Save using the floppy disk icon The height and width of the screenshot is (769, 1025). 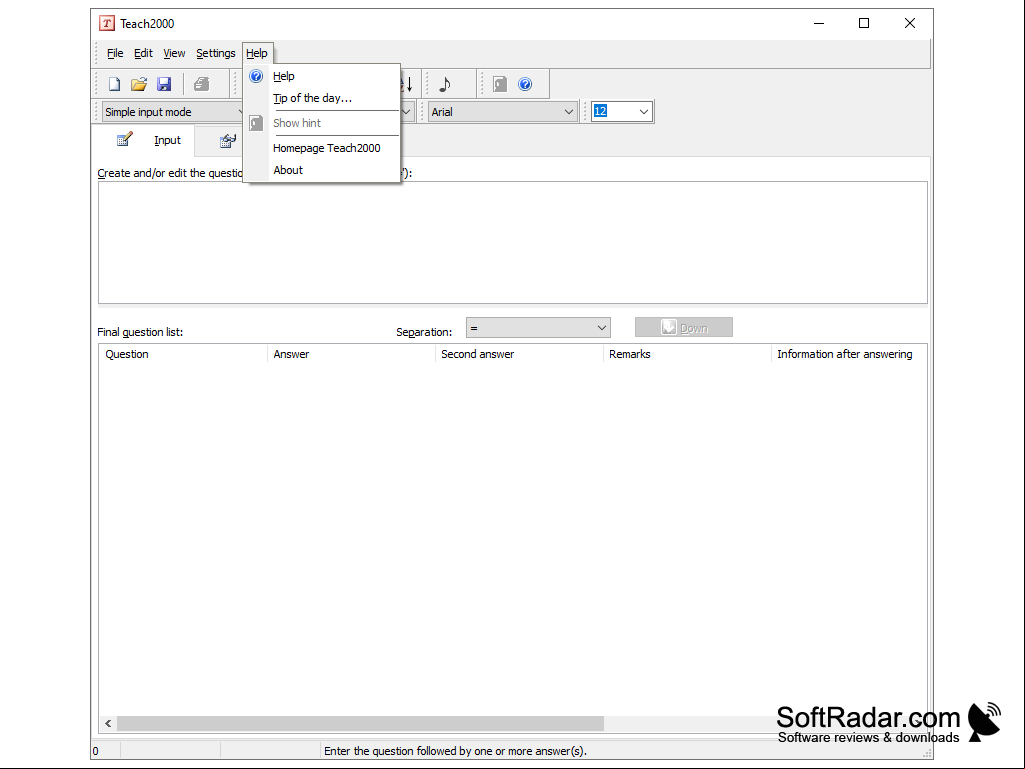coord(164,84)
